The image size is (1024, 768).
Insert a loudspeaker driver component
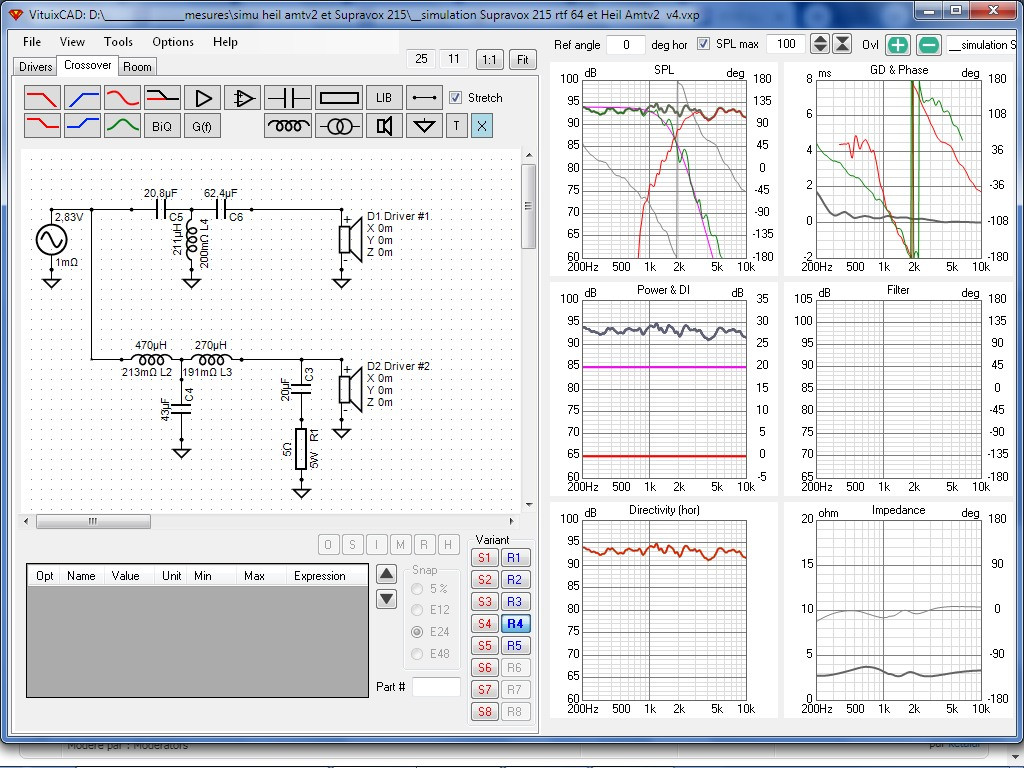pos(384,126)
